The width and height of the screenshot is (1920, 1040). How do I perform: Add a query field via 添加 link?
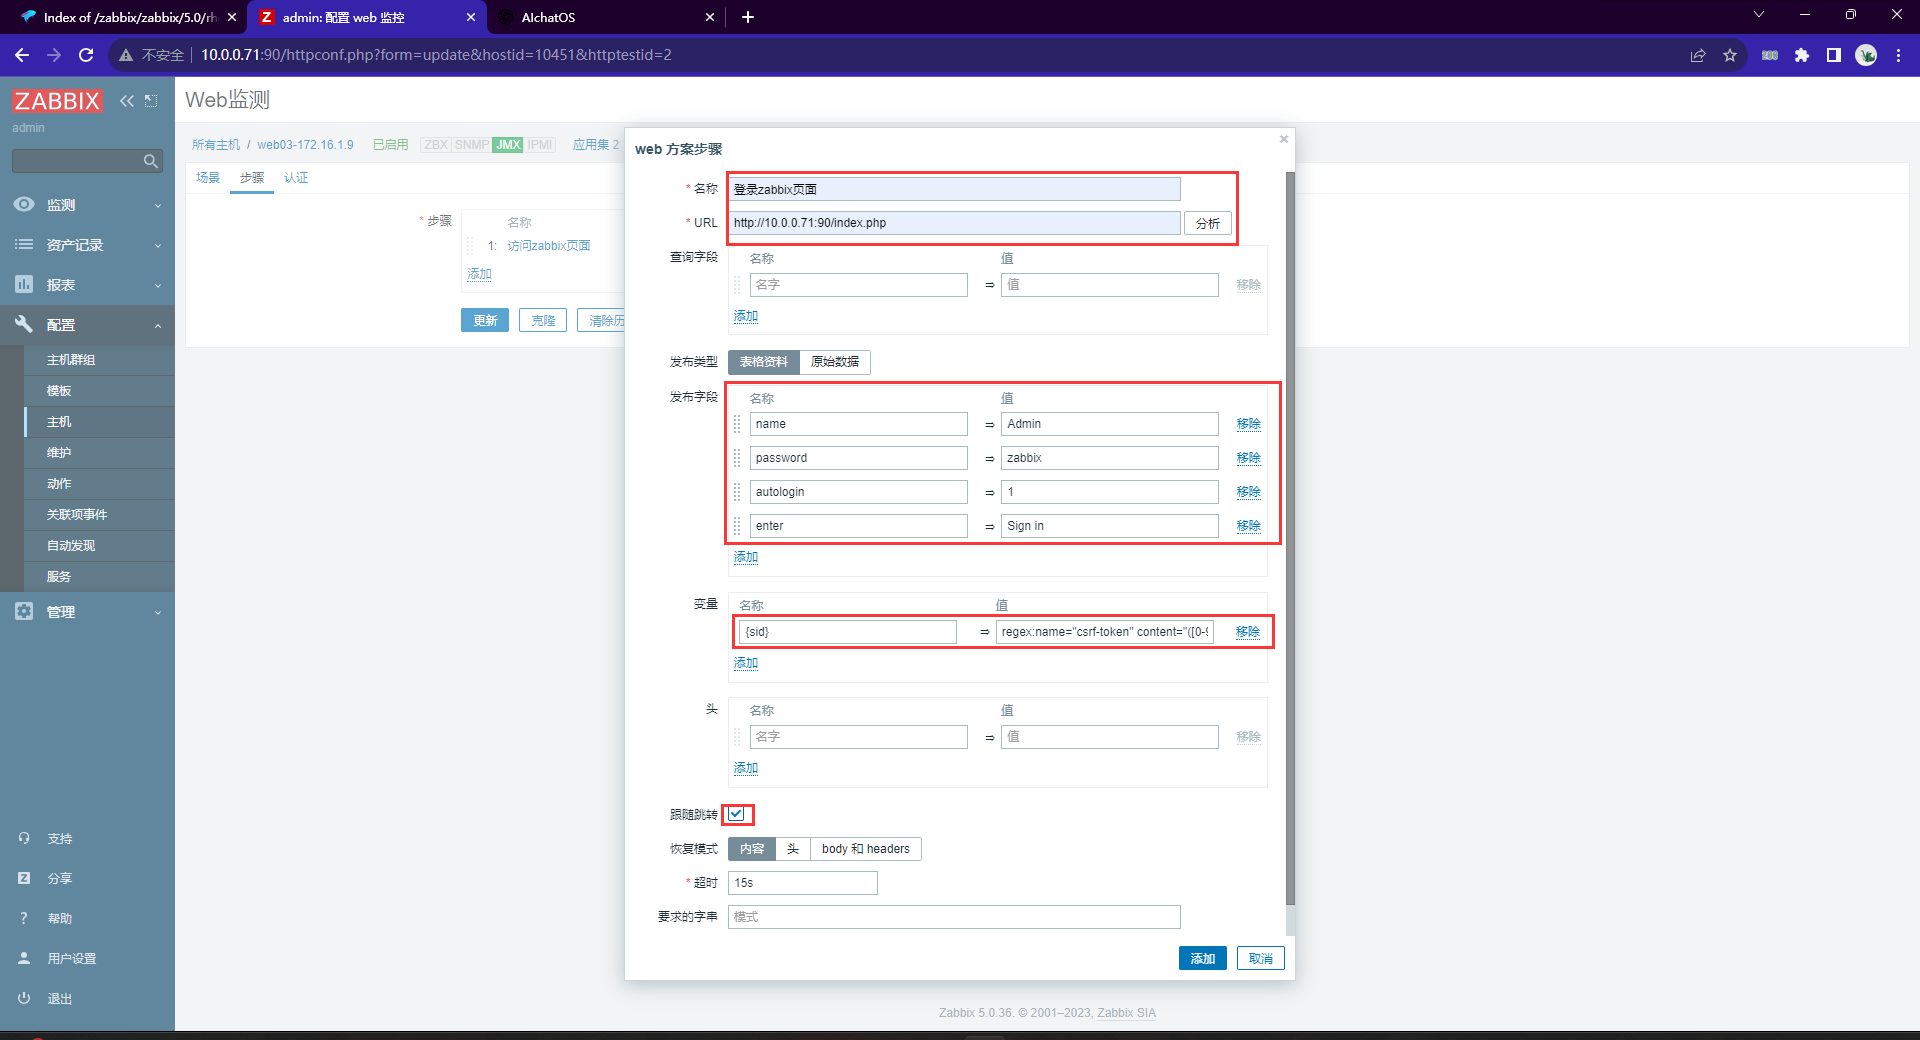(x=746, y=316)
